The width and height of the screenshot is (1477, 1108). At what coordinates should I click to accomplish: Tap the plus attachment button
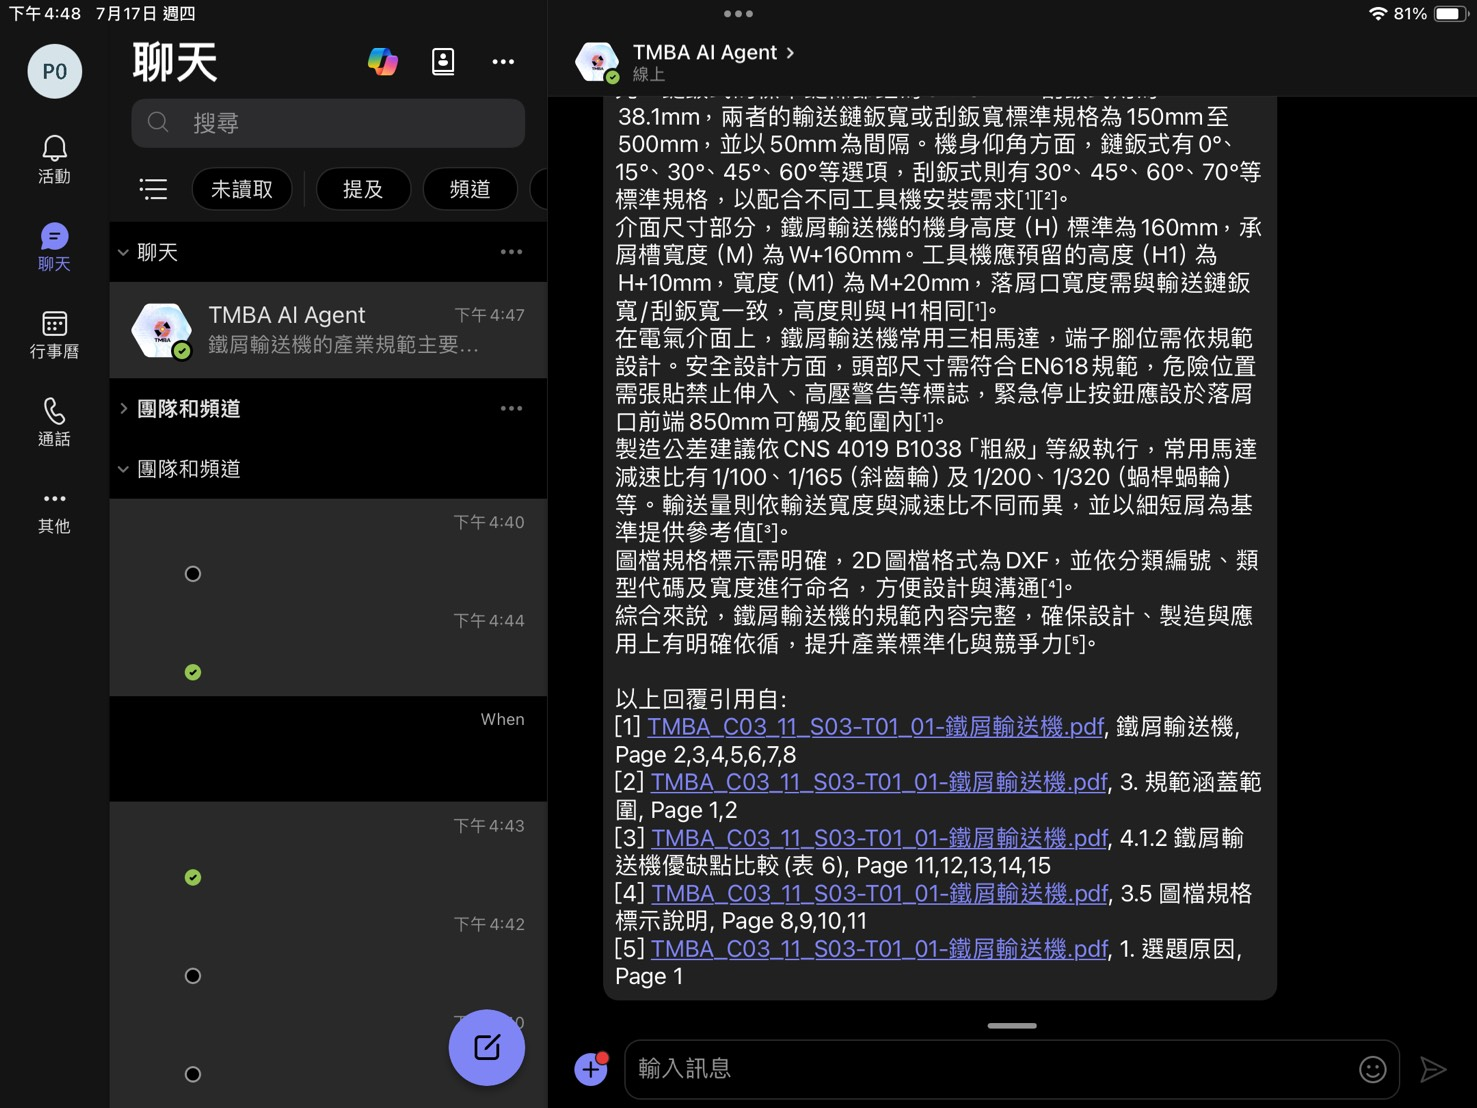591,1069
